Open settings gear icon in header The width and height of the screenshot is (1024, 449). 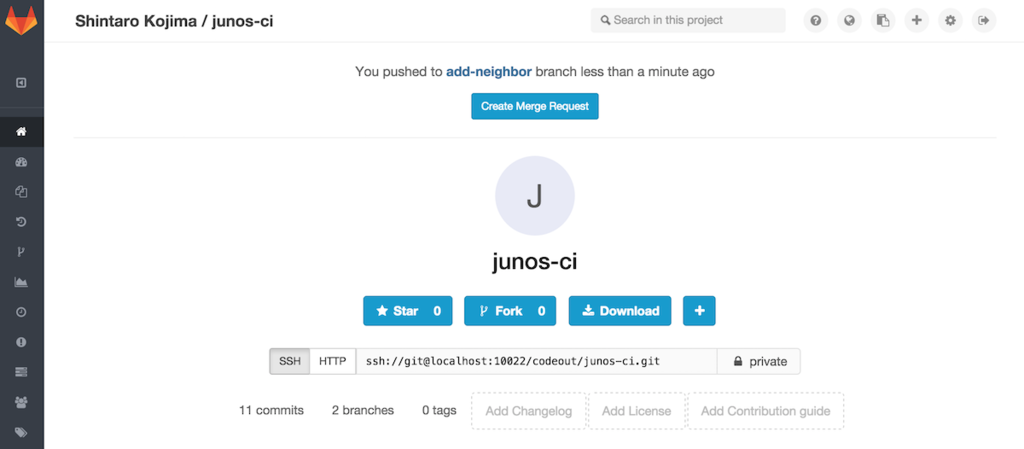(x=950, y=20)
